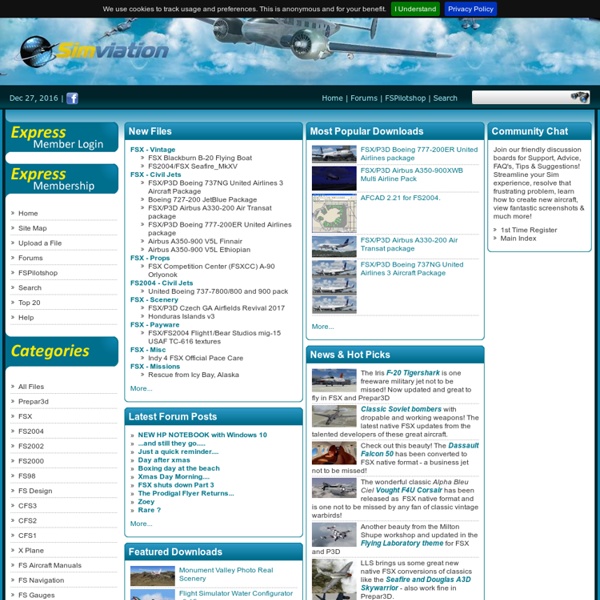This screenshot has width=600, height=600.
Task: Open The Prodigal Flyer Returns post
Action: (x=186, y=494)
